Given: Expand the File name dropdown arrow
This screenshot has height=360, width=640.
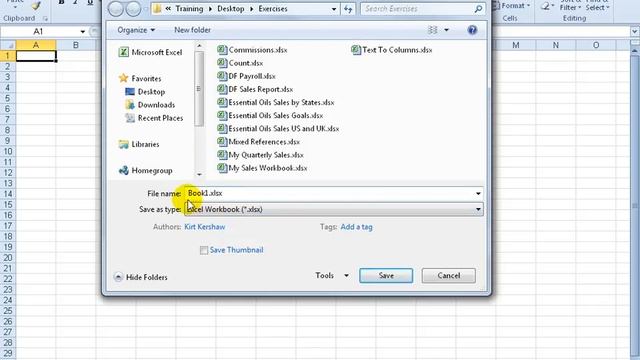Looking at the screenshot, I should click(478, 193).
